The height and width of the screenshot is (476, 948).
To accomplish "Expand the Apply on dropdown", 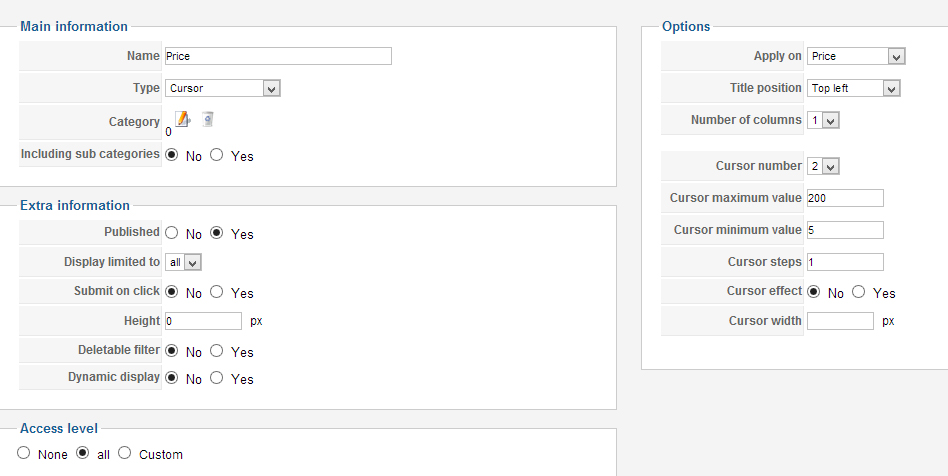I will click(856, 56).
